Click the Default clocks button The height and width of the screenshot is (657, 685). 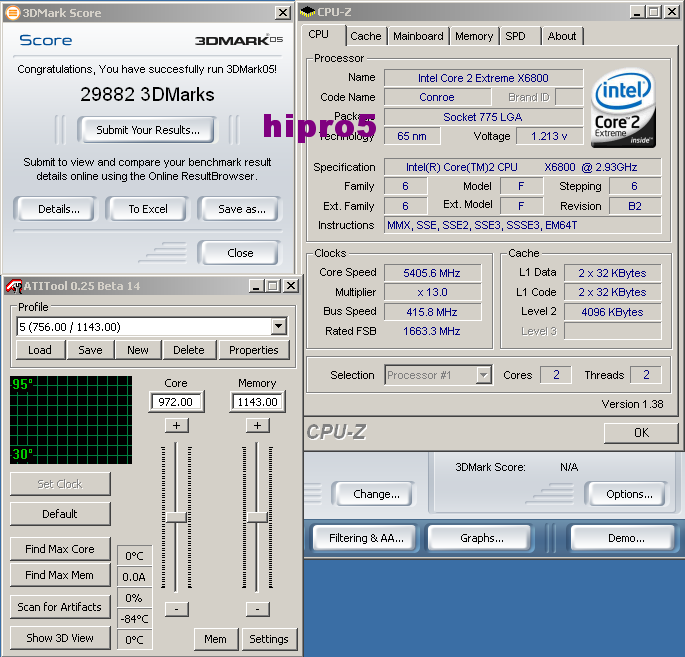click(x=60, y=514)
